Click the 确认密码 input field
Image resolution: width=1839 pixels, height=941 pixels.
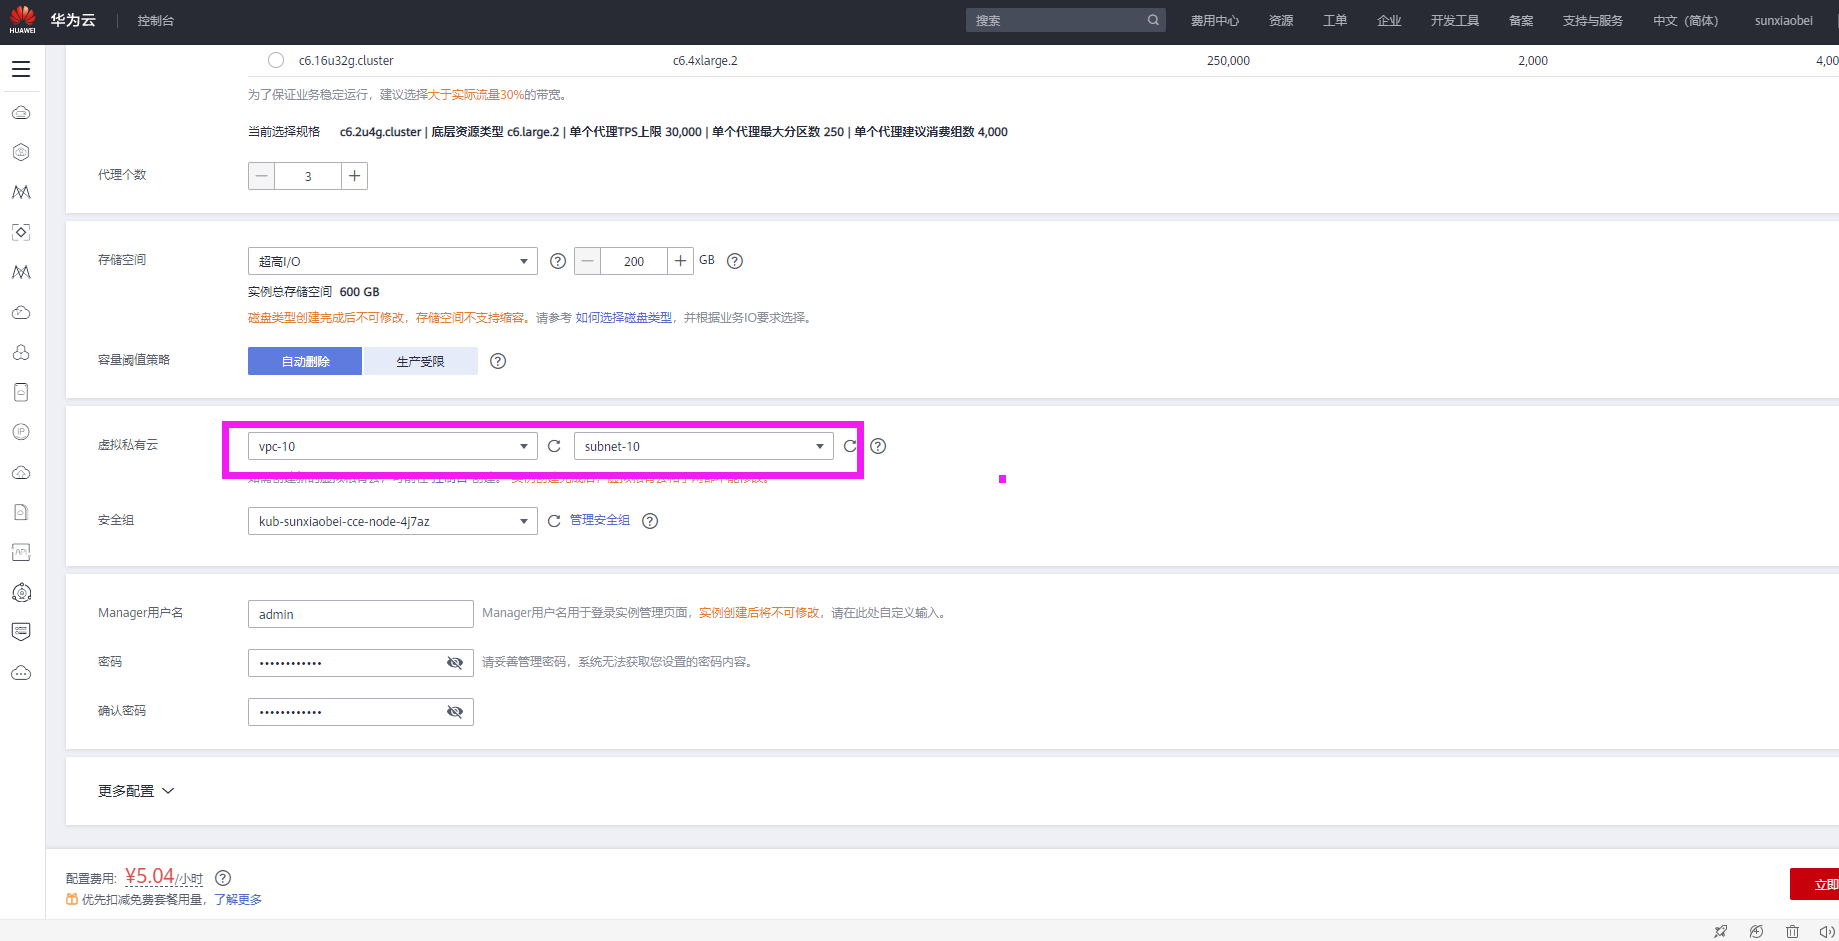pos(361,712)
